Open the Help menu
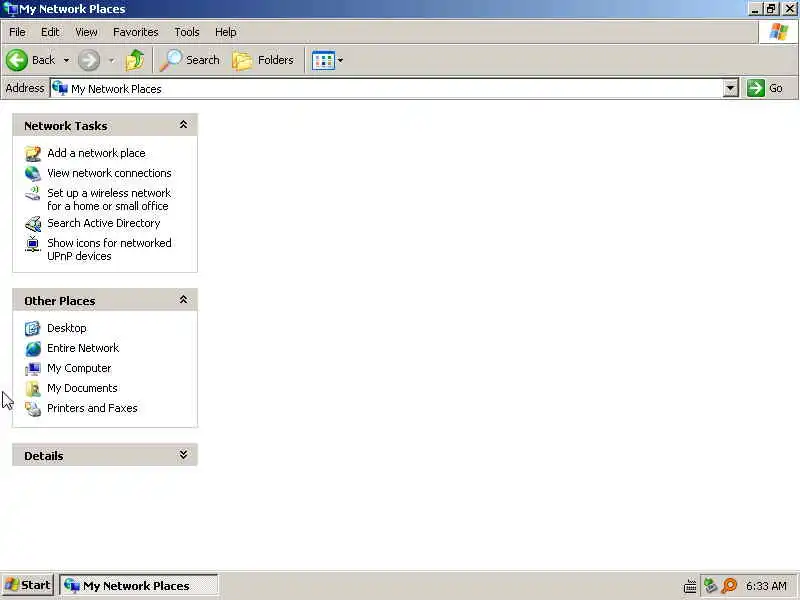The width and height of the screenshot is (800, 600). tap(226, 32)
